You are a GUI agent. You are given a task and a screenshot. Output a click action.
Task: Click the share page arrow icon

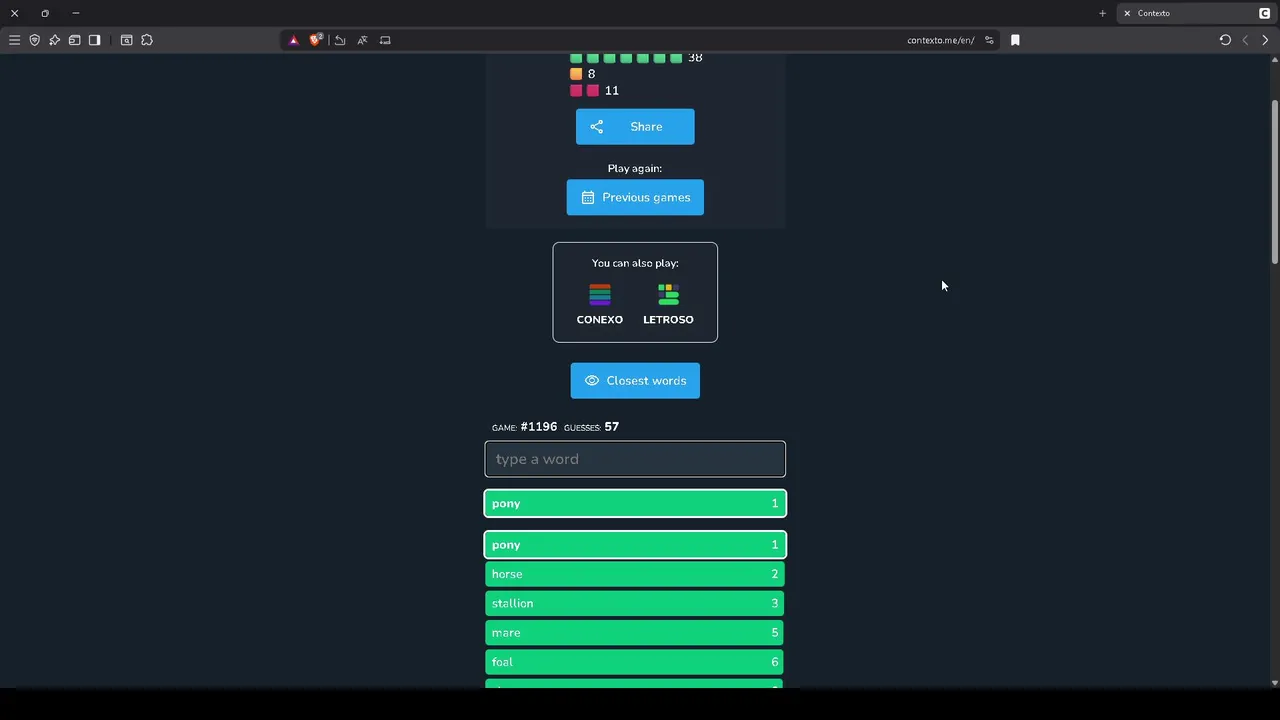coord(340,40)
